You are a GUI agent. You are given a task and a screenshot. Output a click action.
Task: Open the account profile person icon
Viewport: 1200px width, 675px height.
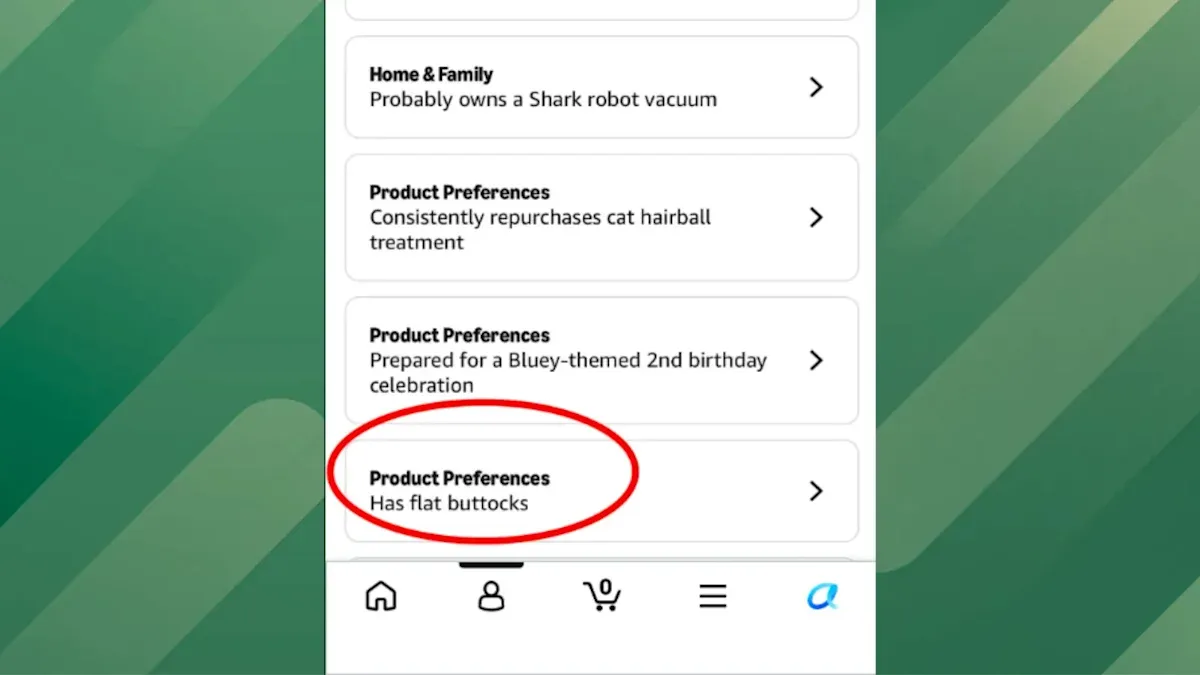pos(491,597)
